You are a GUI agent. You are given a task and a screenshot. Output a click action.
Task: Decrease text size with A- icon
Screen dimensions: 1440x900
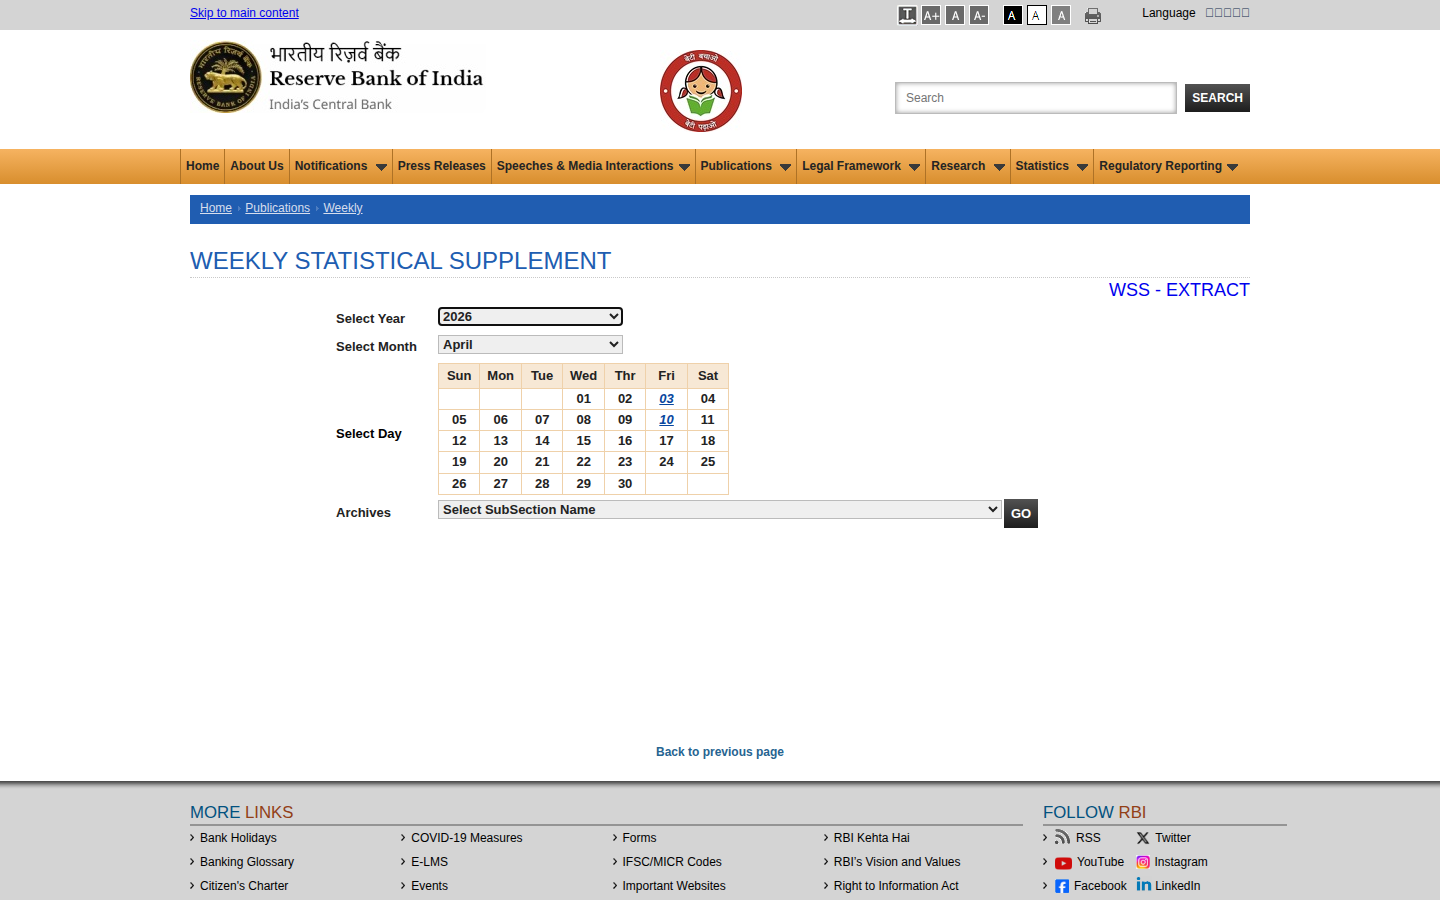point(979,15)
